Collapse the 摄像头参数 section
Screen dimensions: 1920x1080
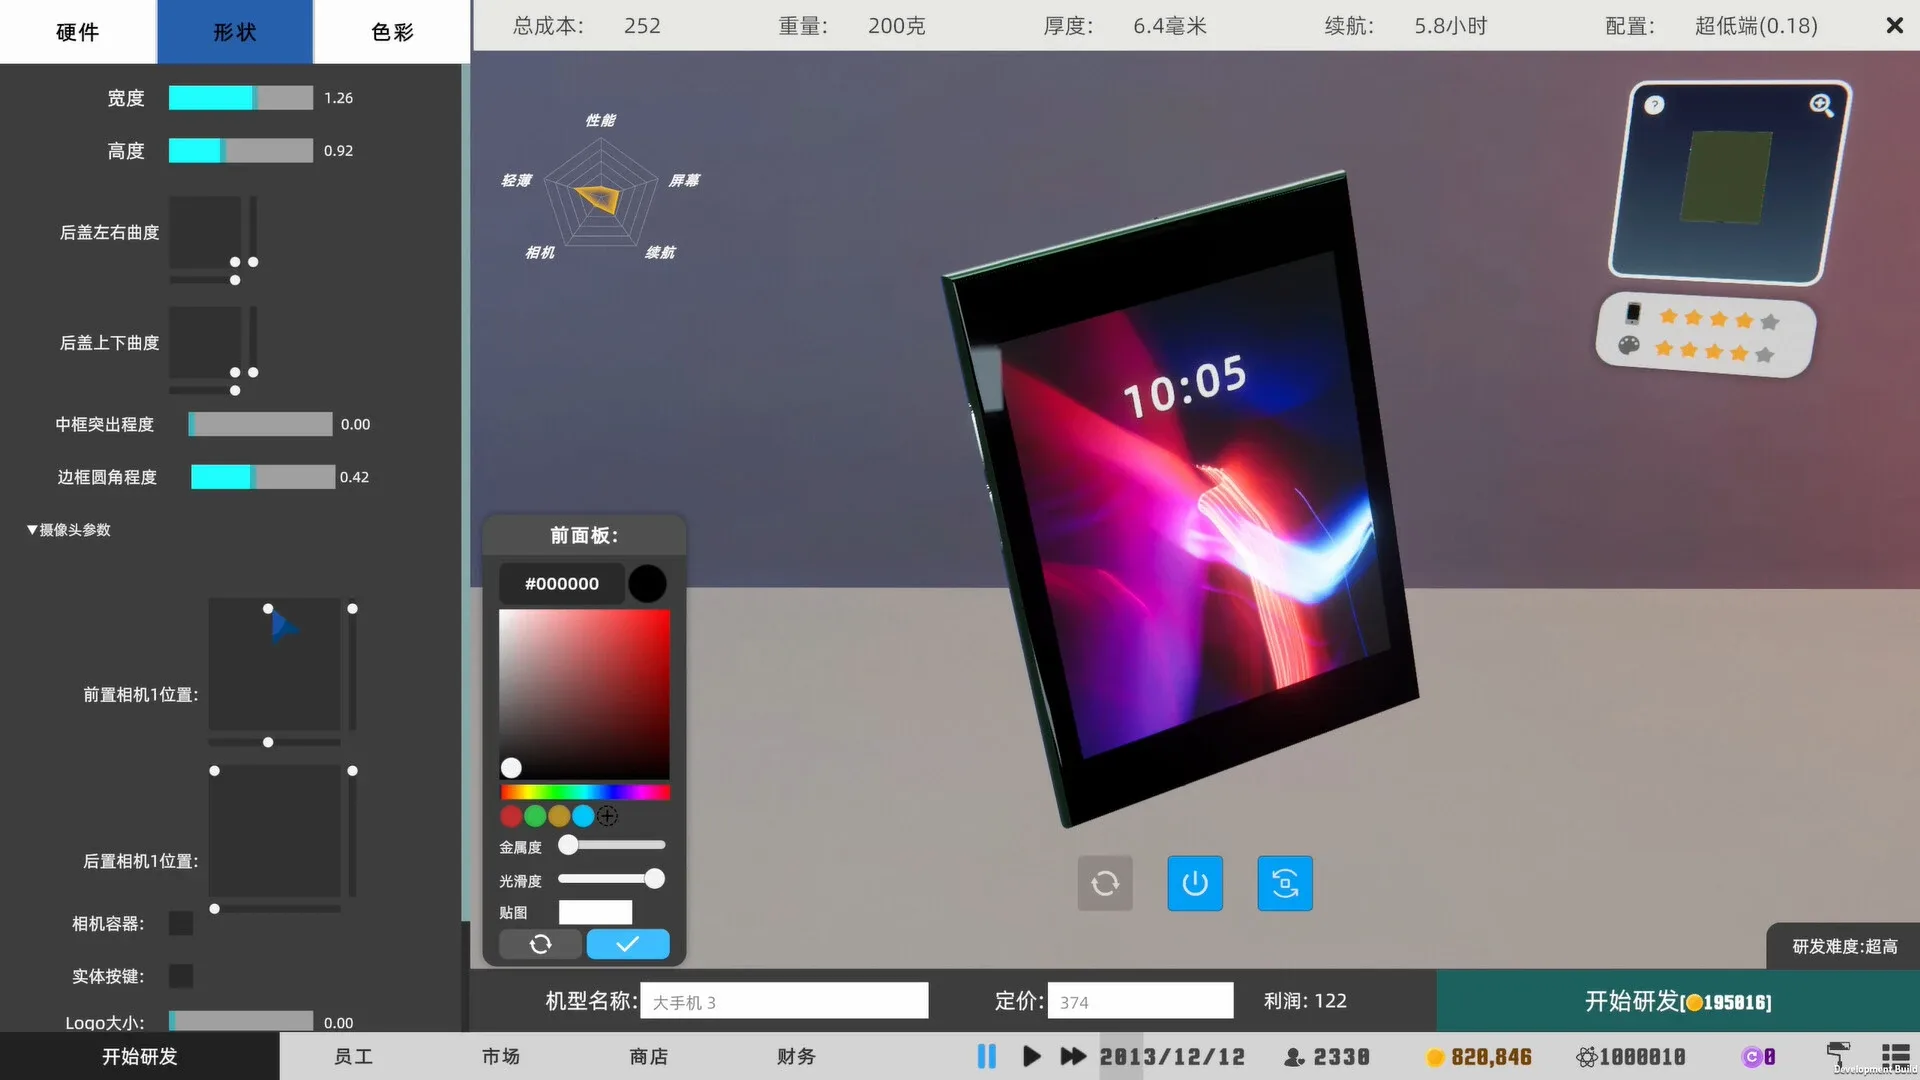tap(68, 530)
